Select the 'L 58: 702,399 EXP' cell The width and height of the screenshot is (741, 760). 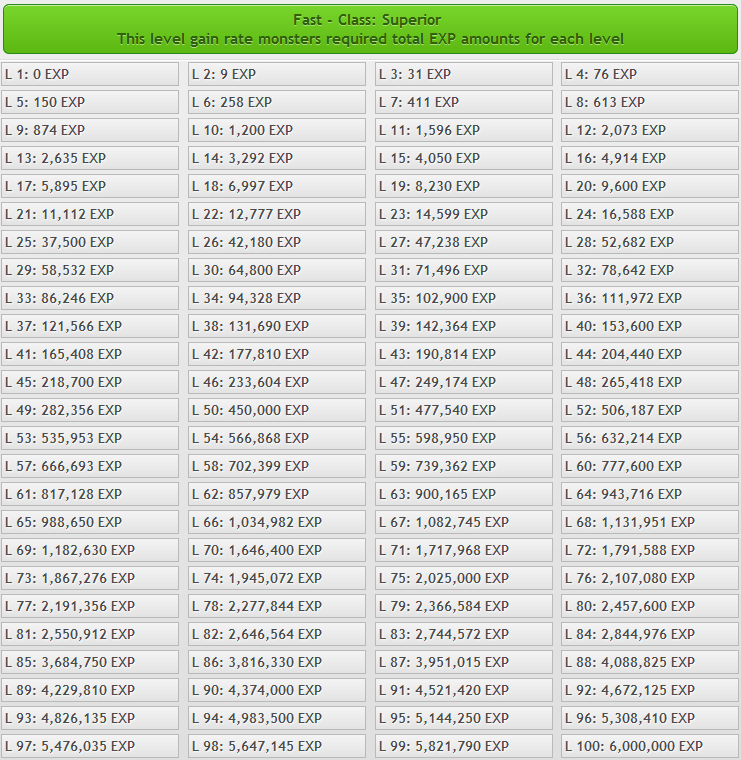click(277, 466)
